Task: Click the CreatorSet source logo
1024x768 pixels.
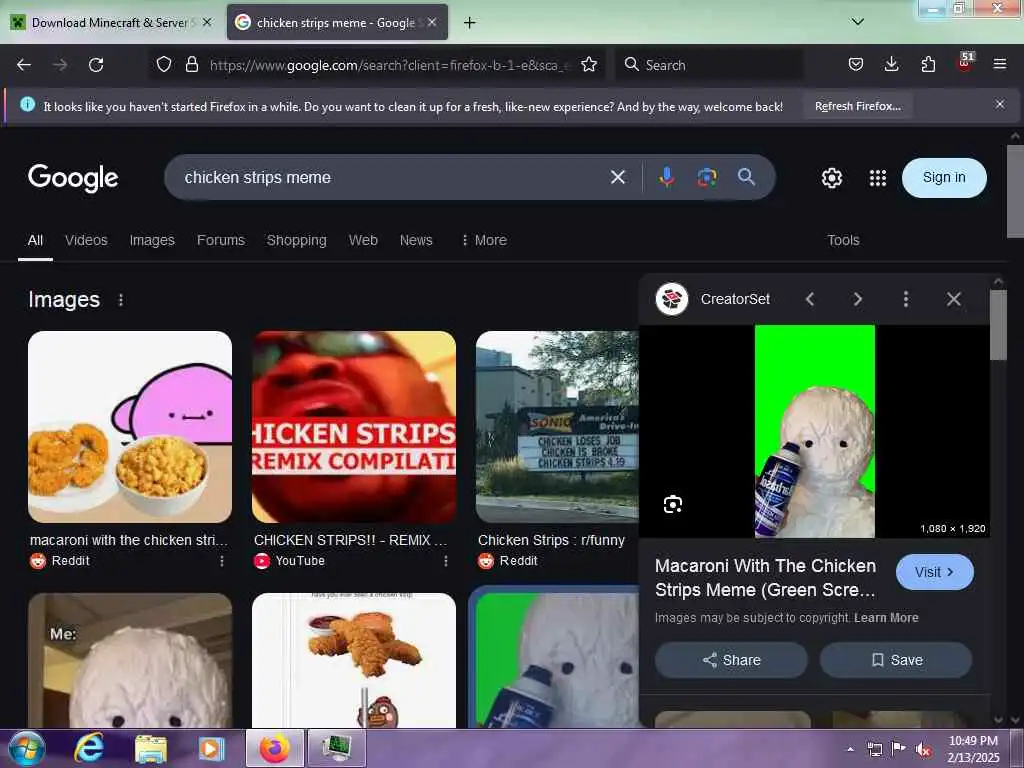Action: 672,299
